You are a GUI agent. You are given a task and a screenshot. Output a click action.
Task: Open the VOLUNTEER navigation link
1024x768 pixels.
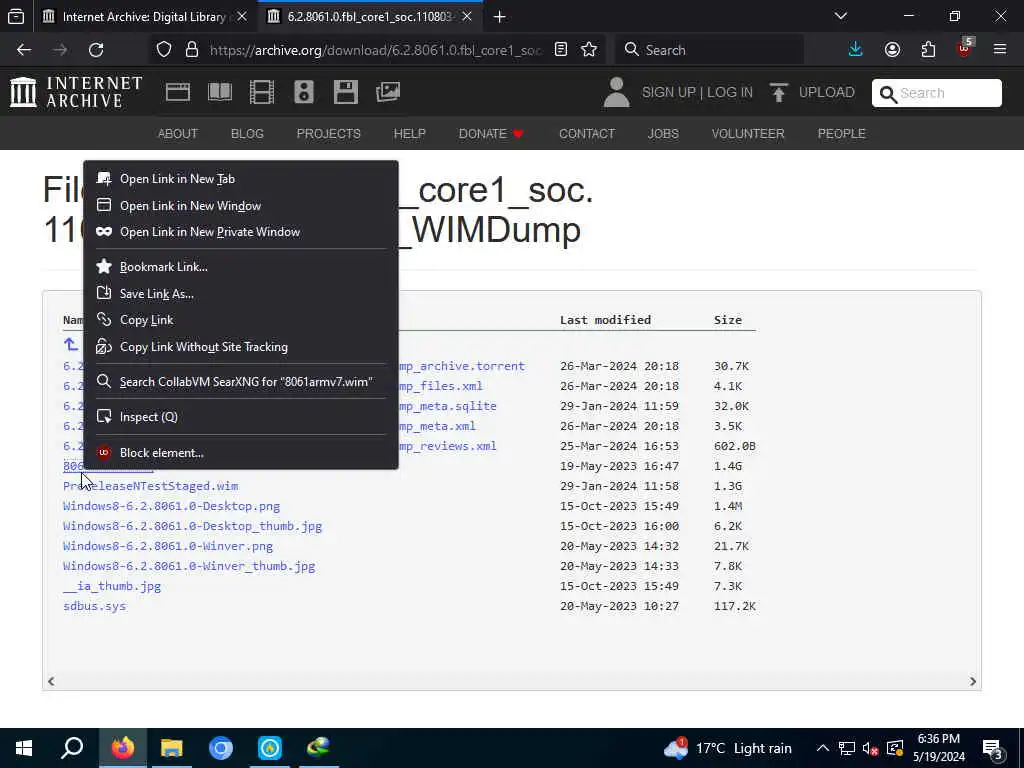(748, 134)
